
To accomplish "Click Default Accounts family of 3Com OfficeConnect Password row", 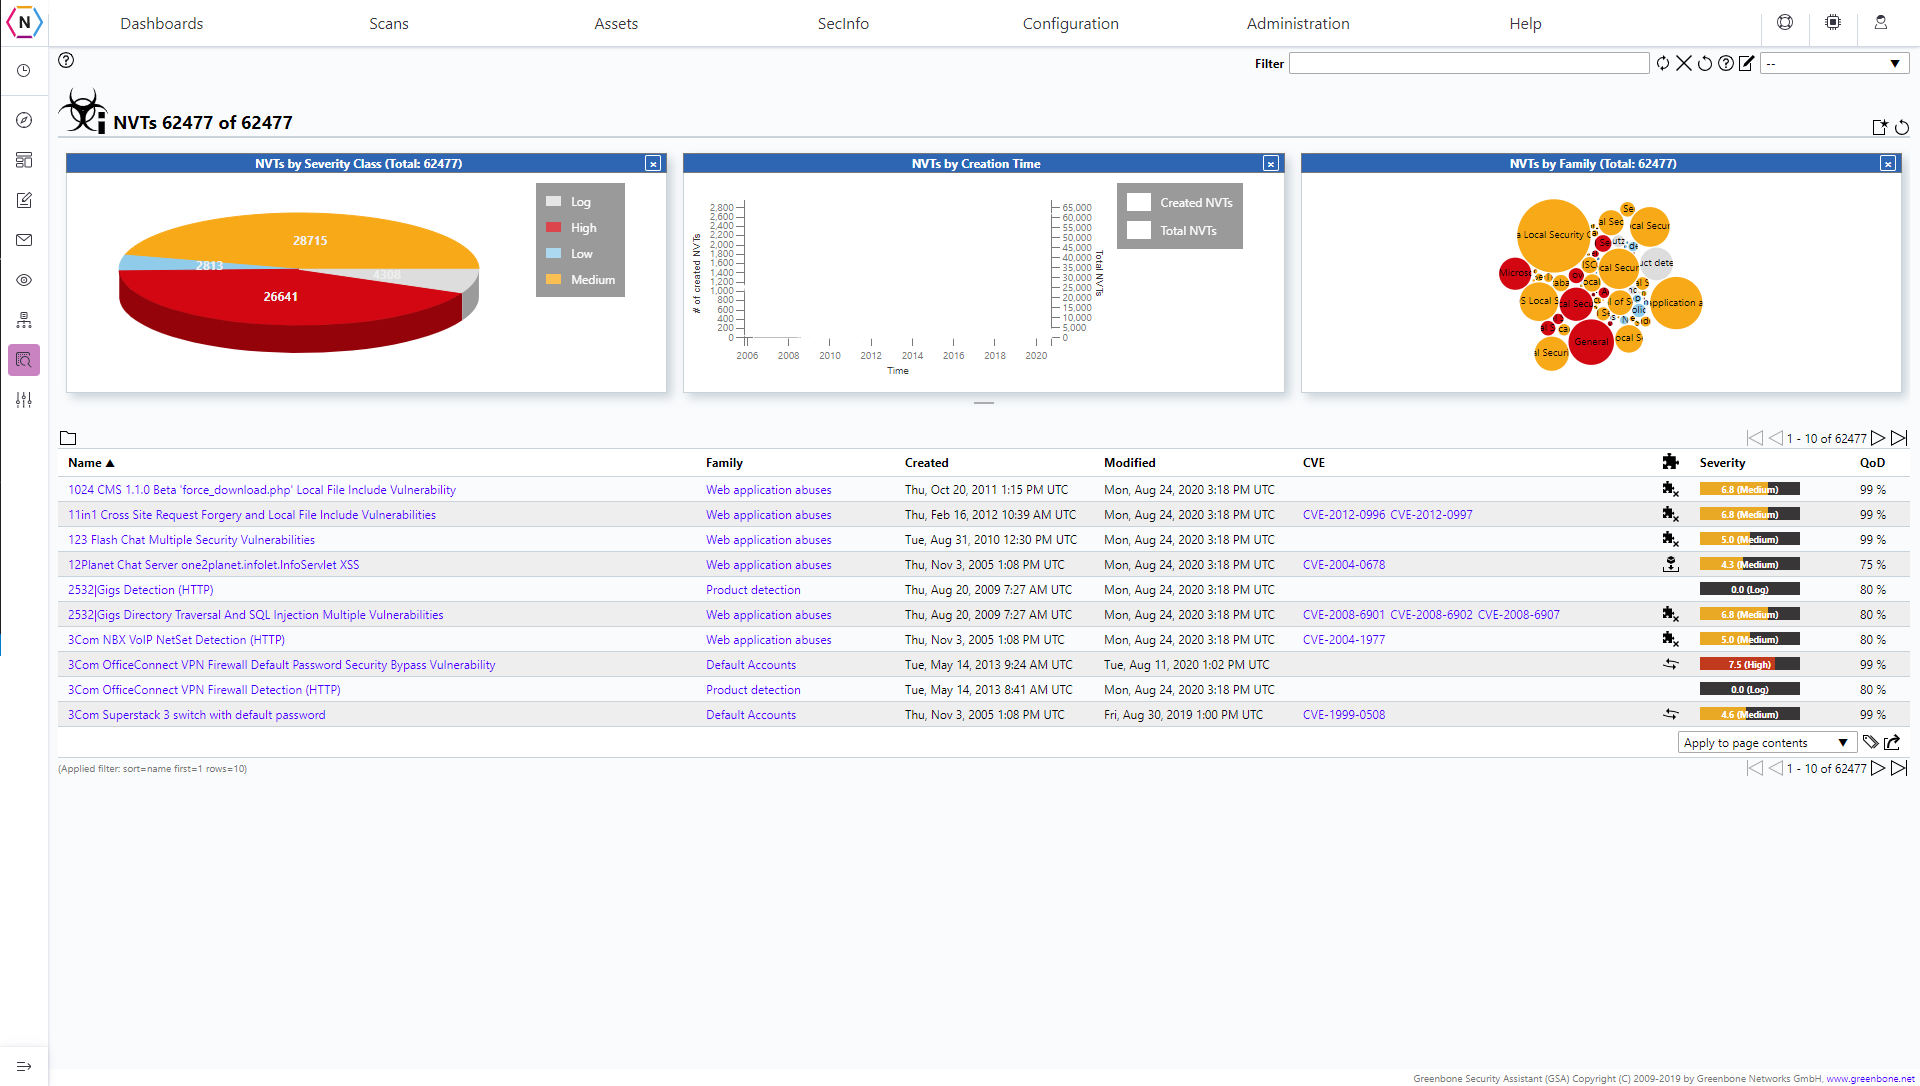I will [751, 665].
